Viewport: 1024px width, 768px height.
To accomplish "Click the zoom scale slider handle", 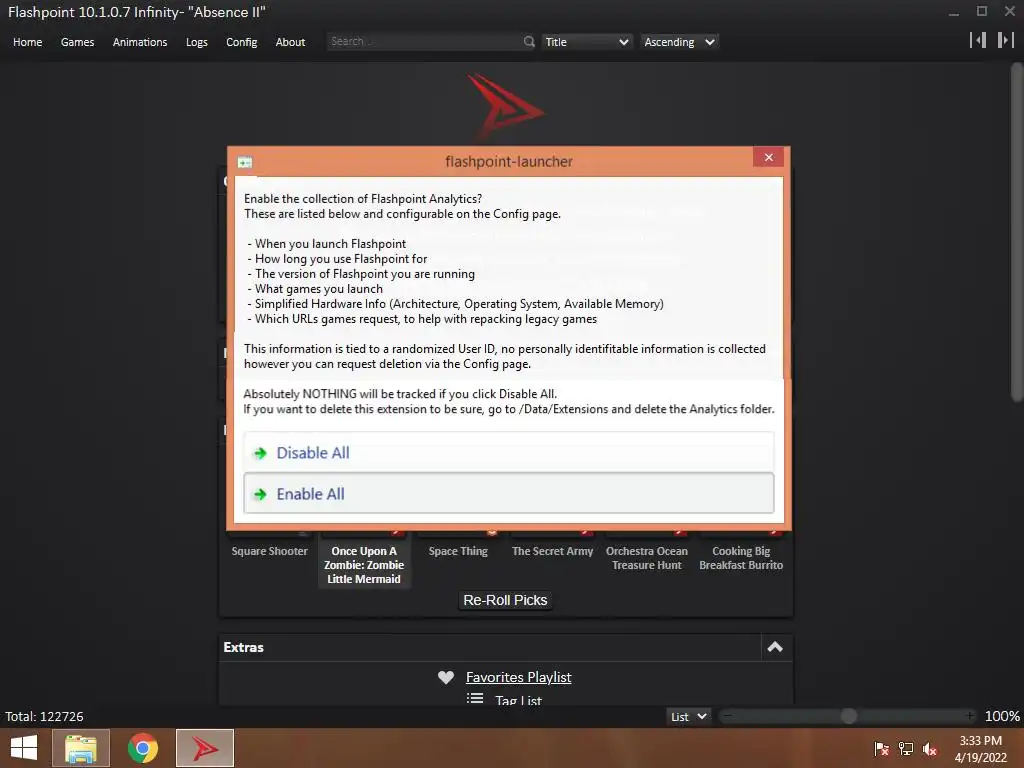I will (848, 716).
